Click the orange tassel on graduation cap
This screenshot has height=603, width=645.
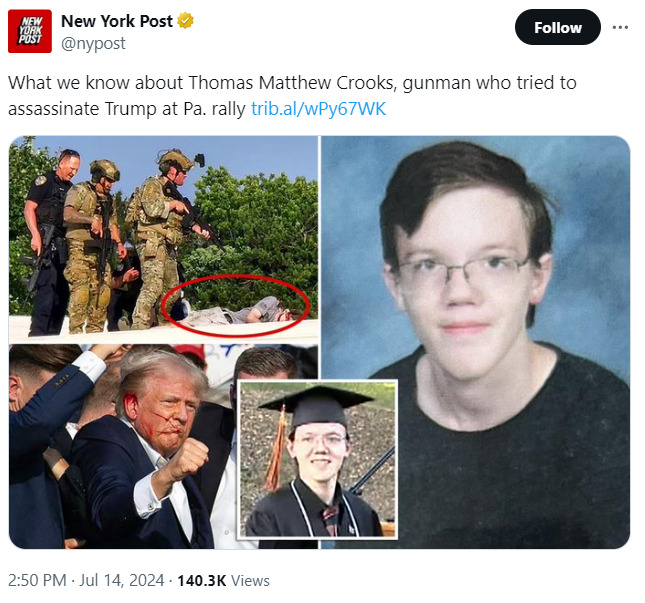276,447
